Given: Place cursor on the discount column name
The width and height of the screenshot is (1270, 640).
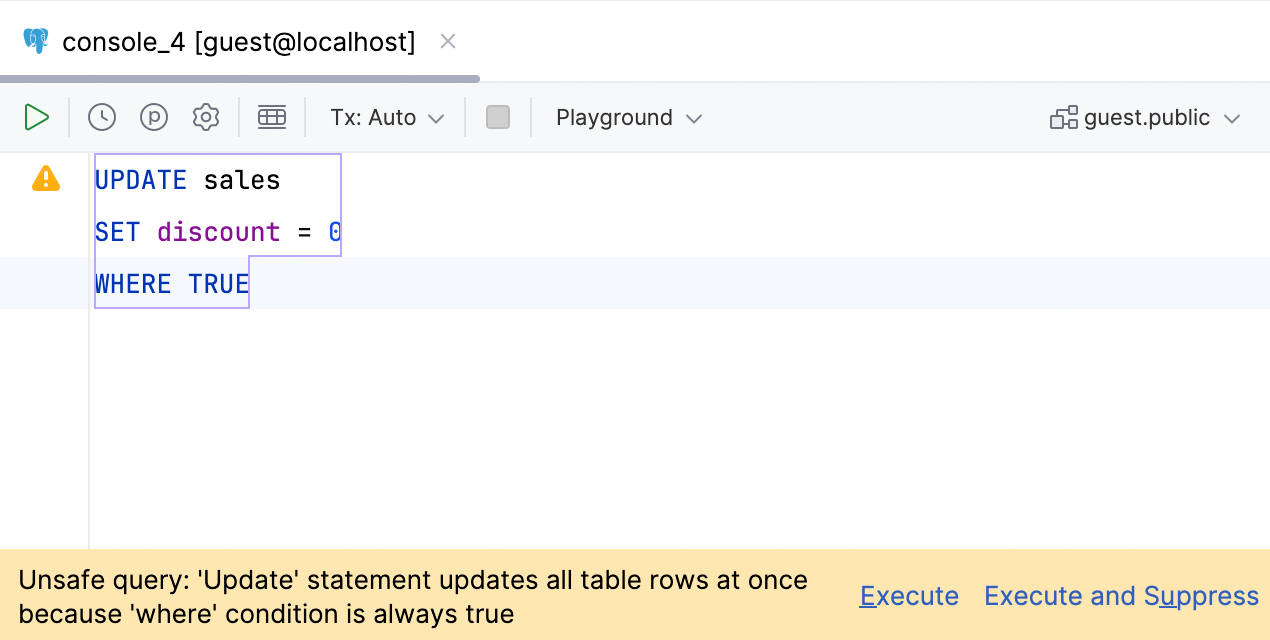Looking at the screenshot, I should 219,233.
